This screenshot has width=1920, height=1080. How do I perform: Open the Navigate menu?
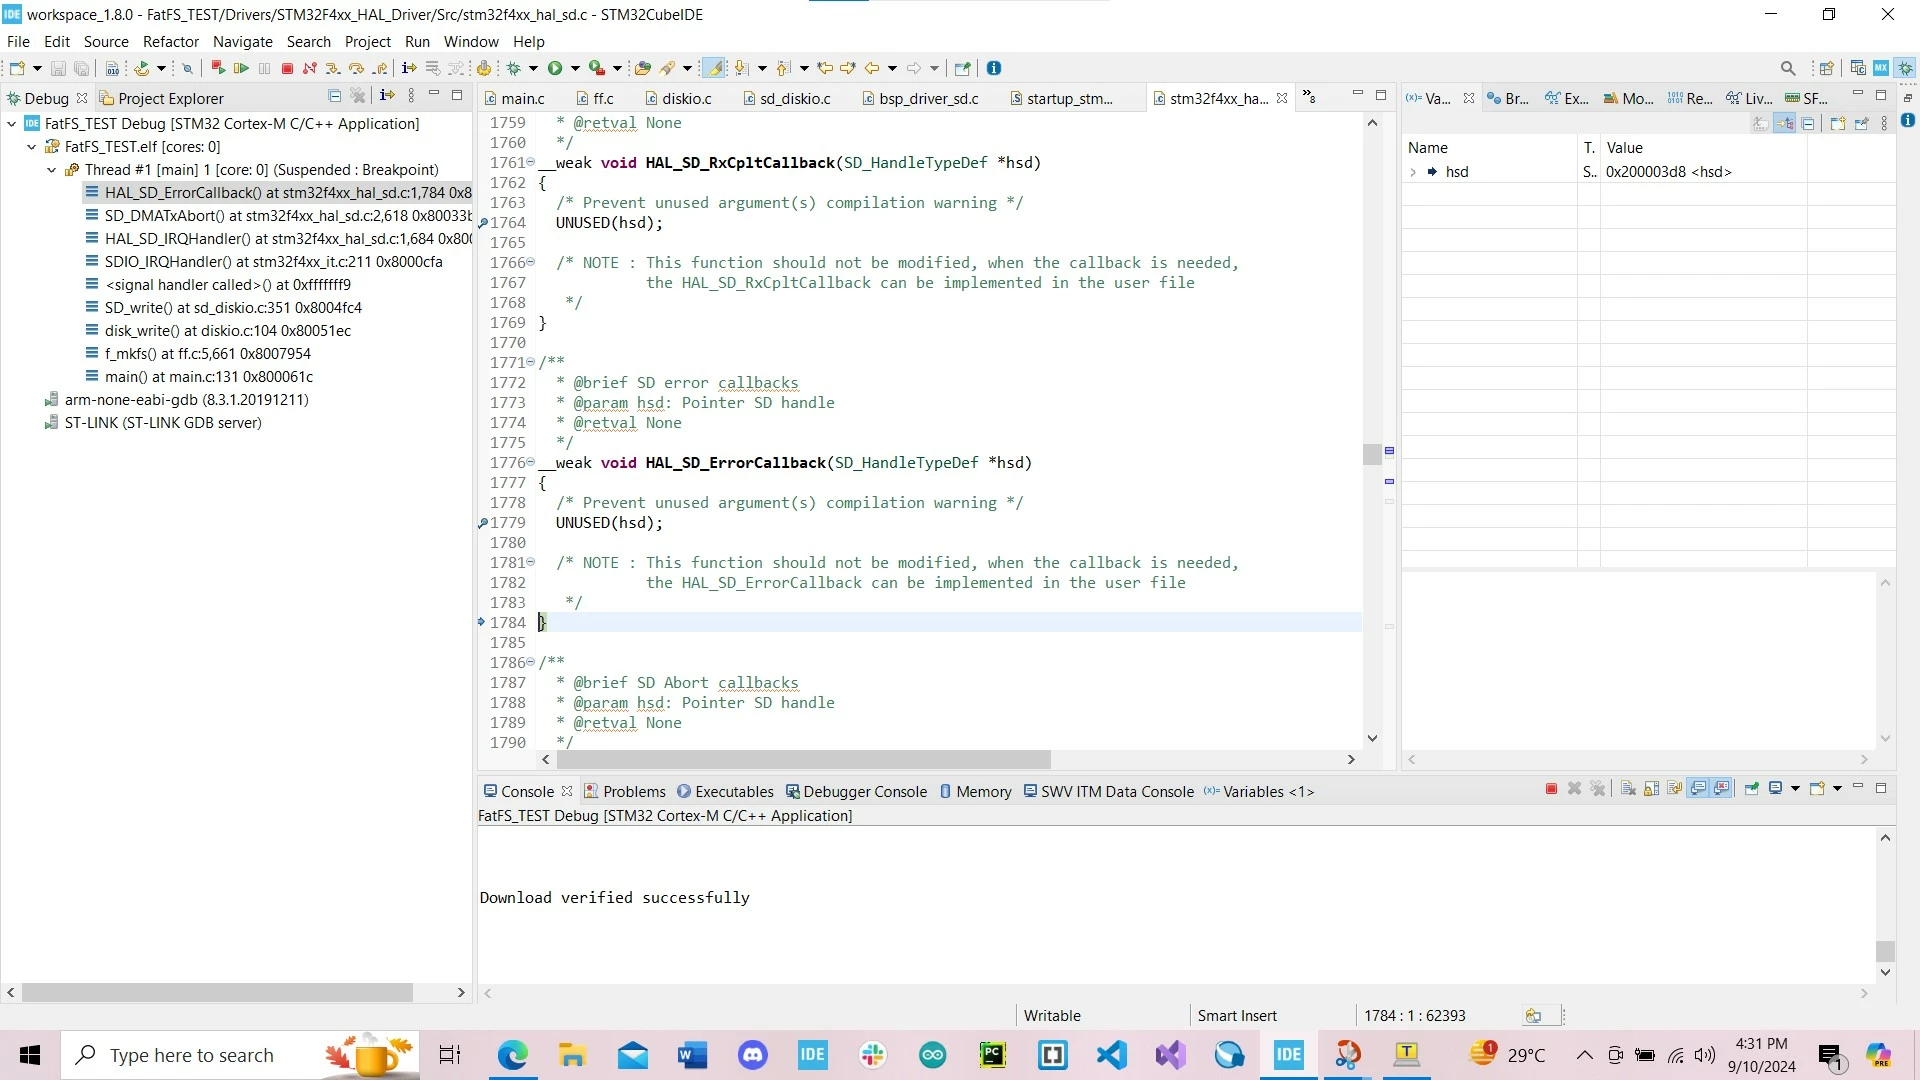coord(242,41)
